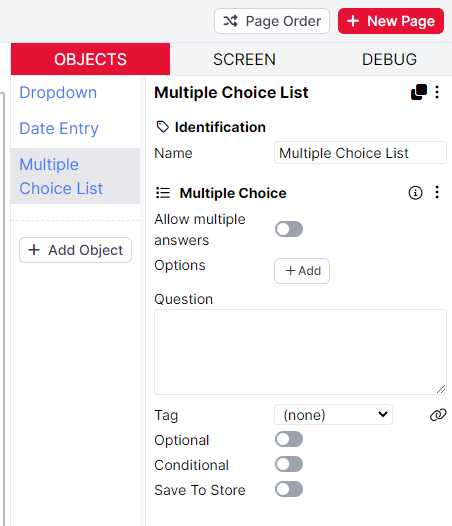
Task: Turn on the Conditional switch
Action: (289, 465)
